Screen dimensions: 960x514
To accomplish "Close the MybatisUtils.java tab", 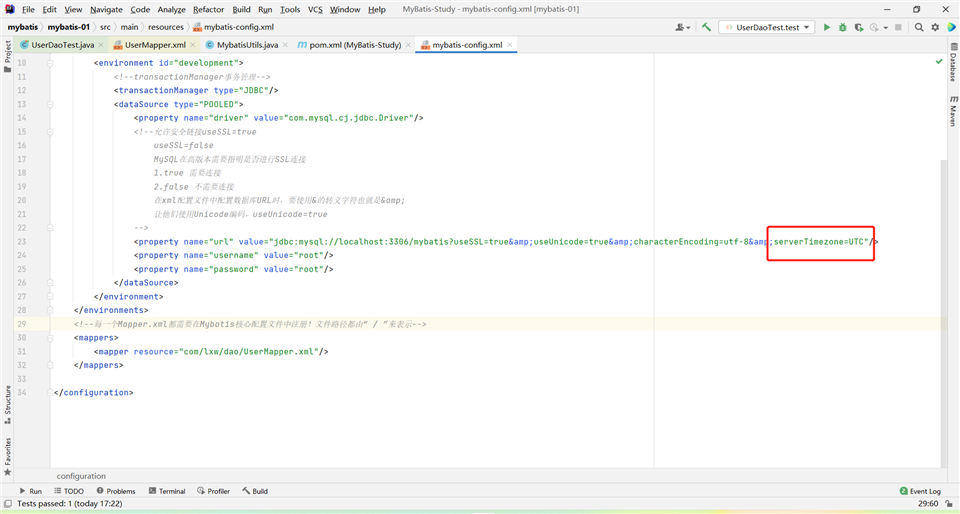I will click(285, 45).
